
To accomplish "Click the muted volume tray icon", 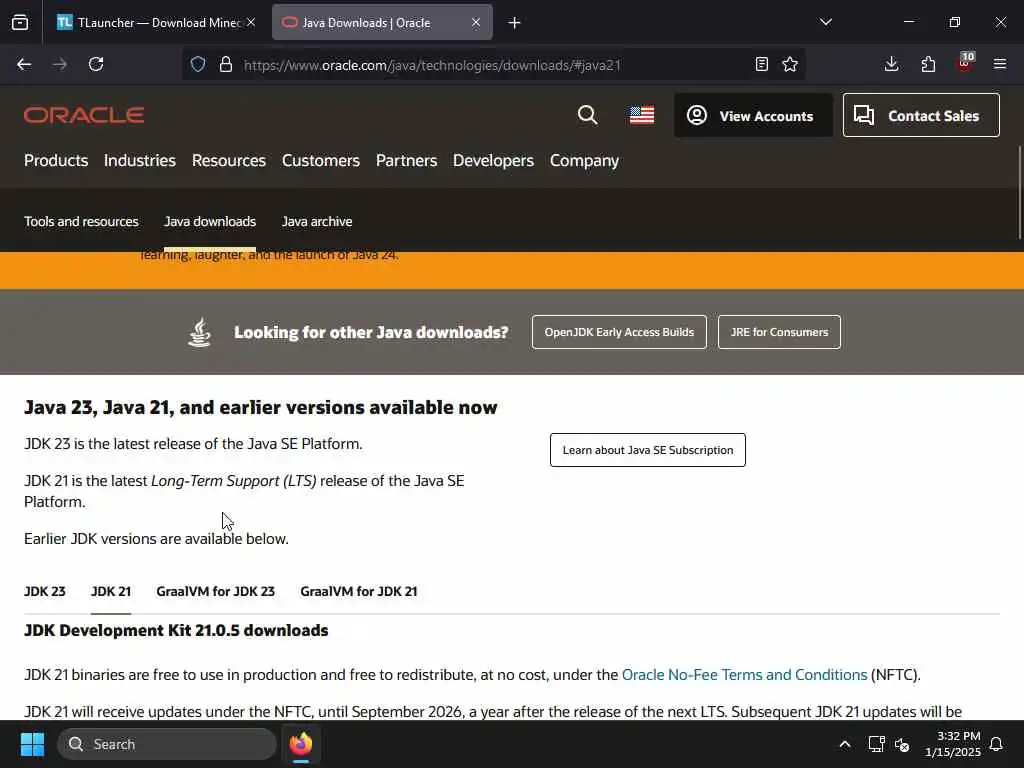I will click(903, 744).
